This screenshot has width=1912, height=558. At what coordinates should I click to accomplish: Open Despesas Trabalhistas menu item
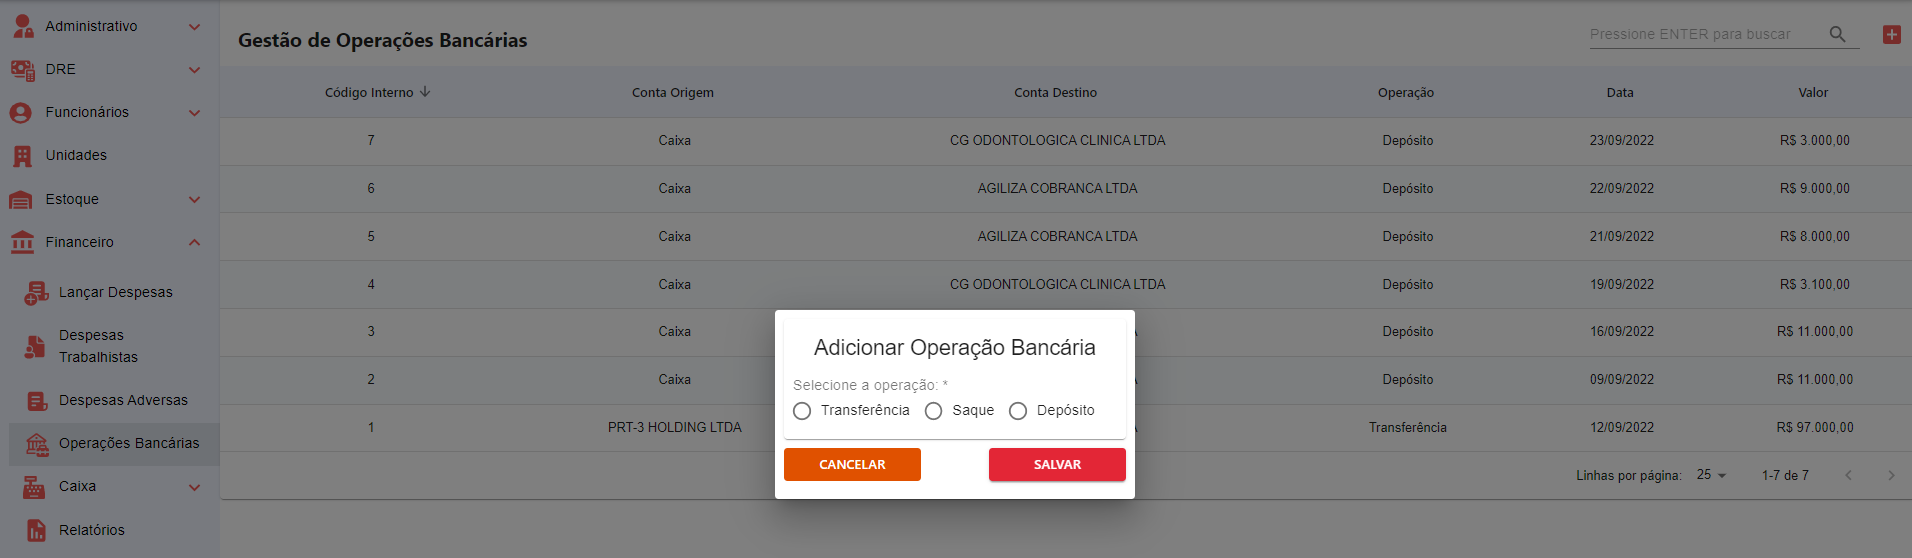click(98, 346)
